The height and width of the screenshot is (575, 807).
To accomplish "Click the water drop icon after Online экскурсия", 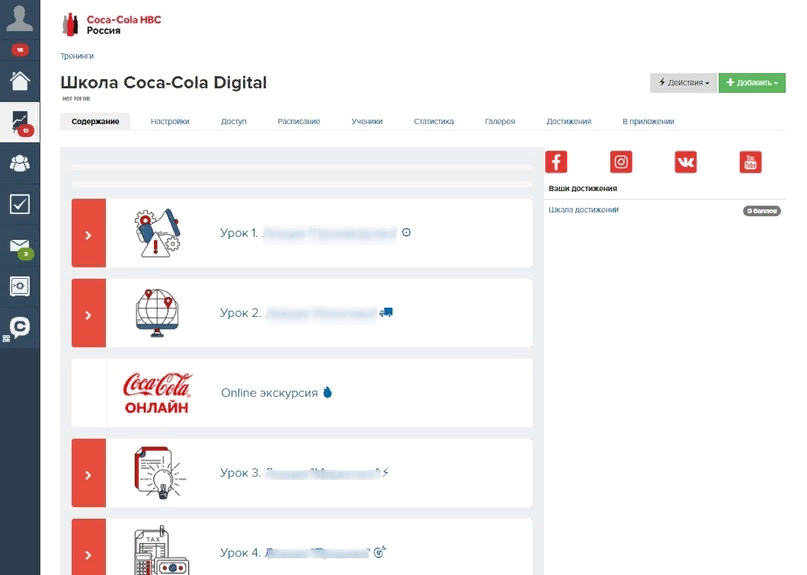I will pos(327,392).
